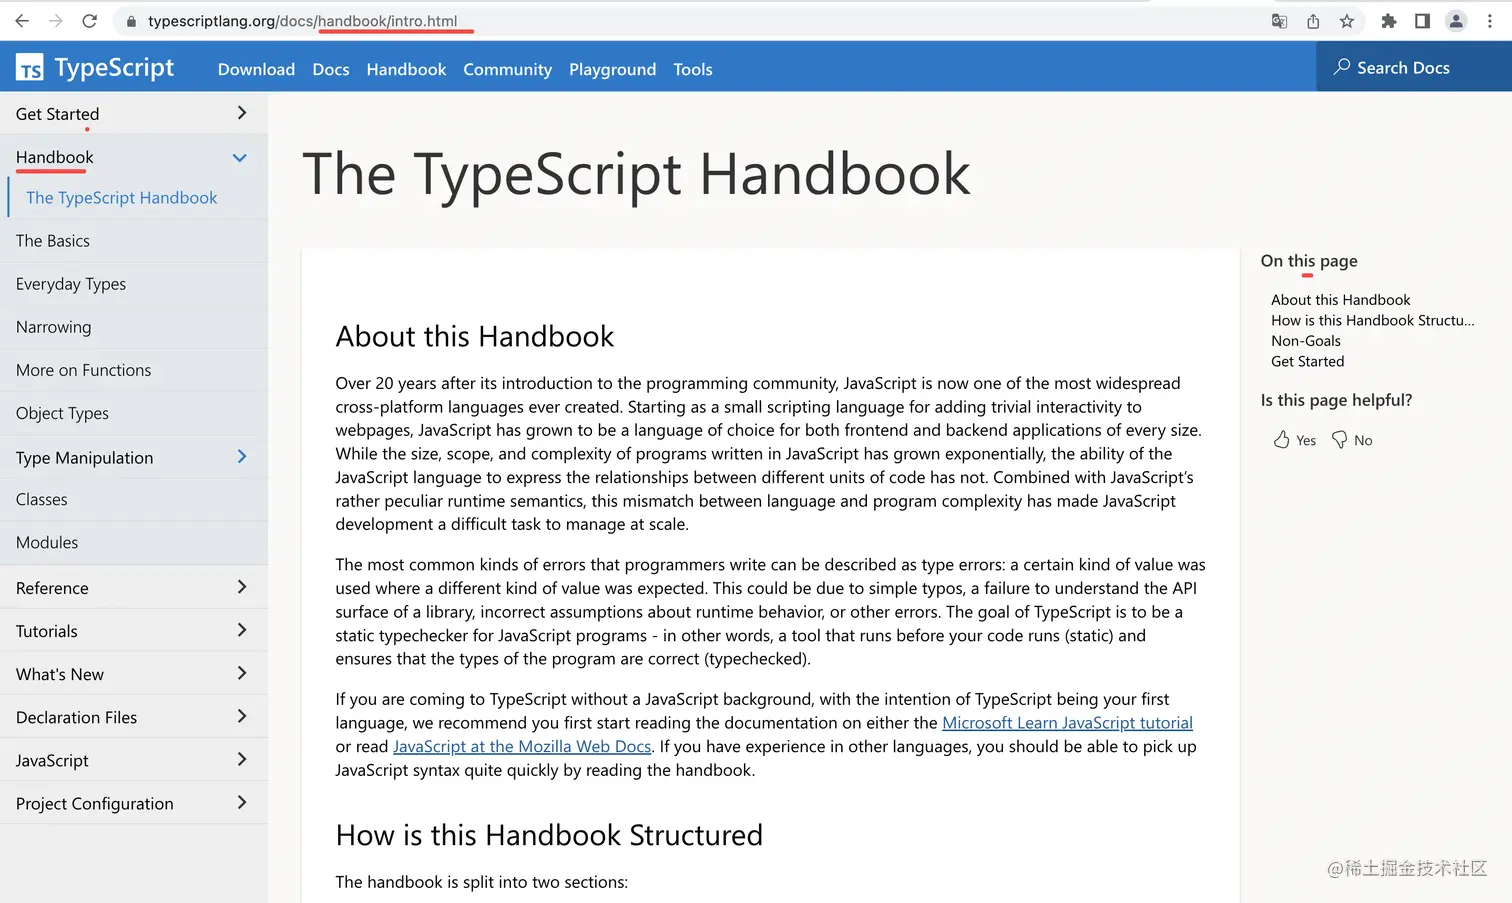The width and height of the screenshot is (1512, 903).
Task: Open Narrowing sidebar page
Action: point(53,327)
